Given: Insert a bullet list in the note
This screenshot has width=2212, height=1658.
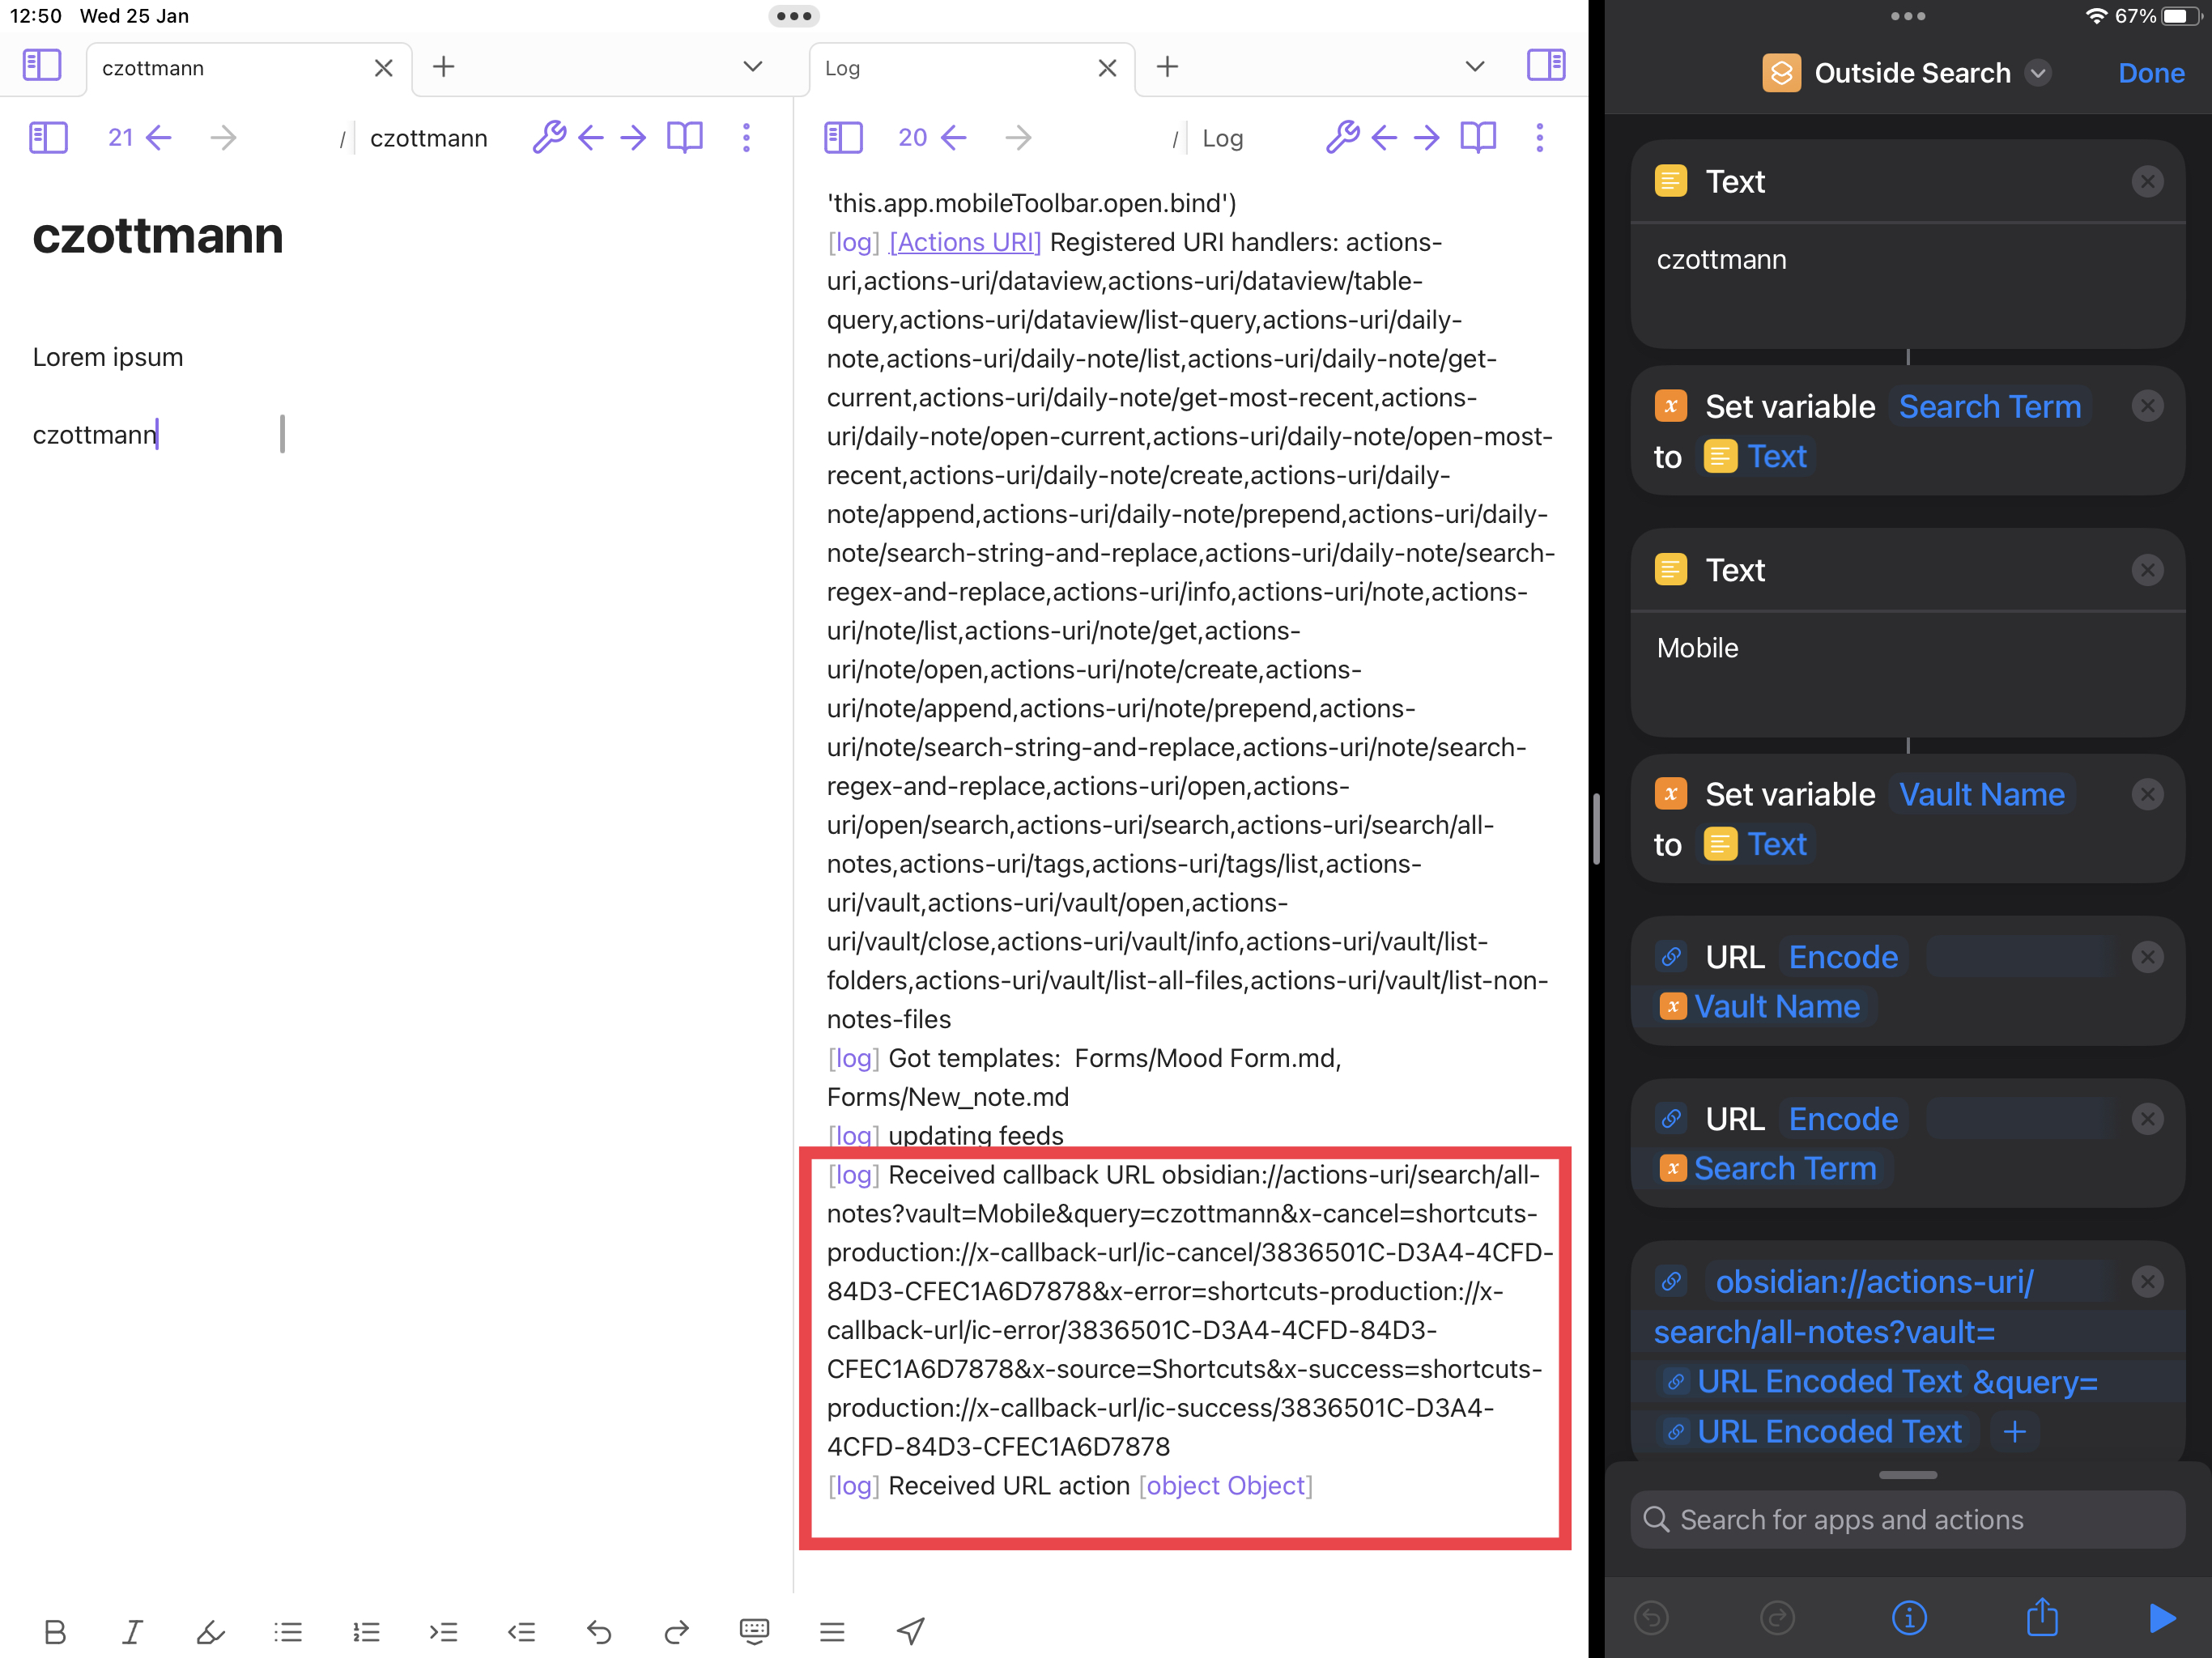Looking at the screenshot, I should click(288, 1631).
